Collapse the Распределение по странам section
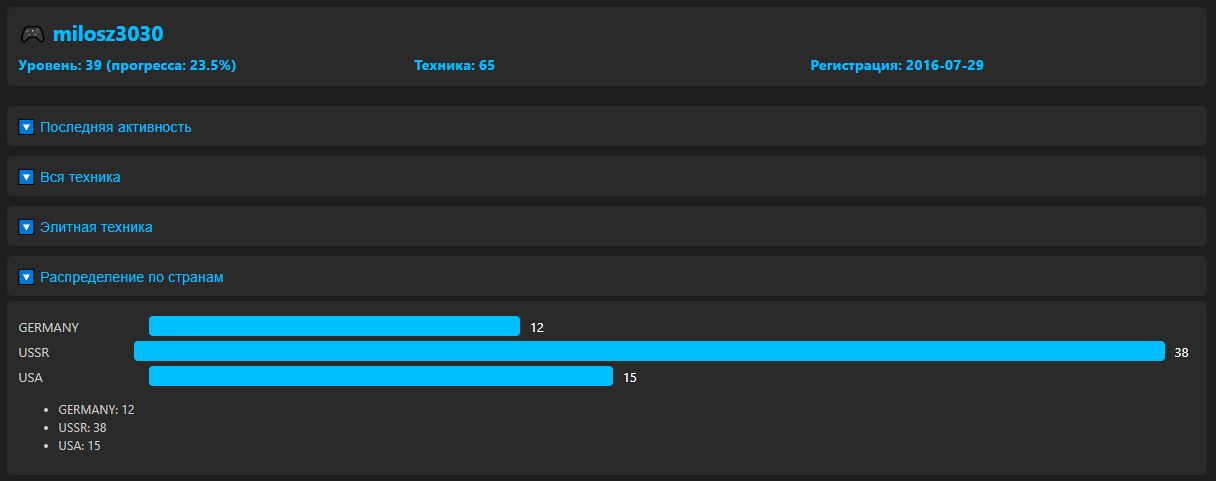The height and width of the screenshot is (481, 1216). pyautogui.click(x=607, y=277)
